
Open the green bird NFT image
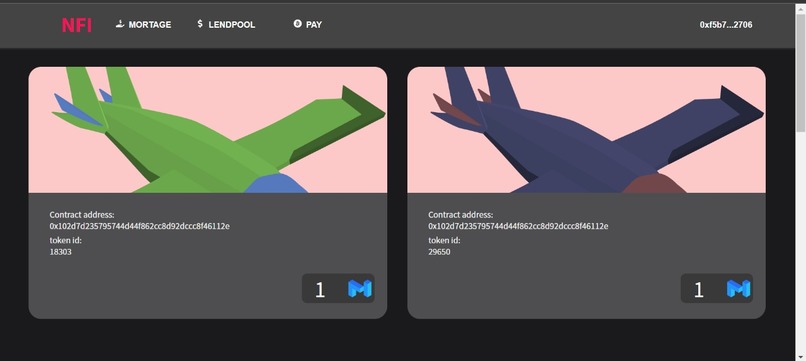click(x=208, y=130)
